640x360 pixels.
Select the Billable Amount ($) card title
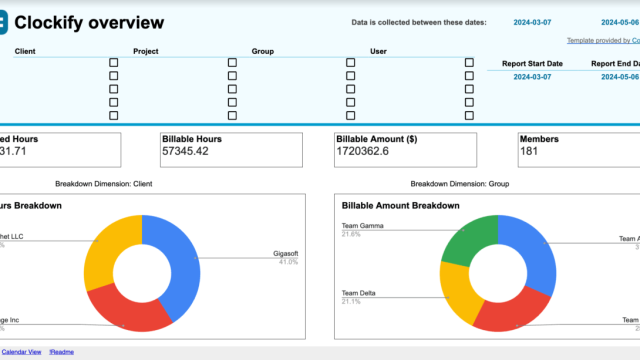click(x=377, y=139)
